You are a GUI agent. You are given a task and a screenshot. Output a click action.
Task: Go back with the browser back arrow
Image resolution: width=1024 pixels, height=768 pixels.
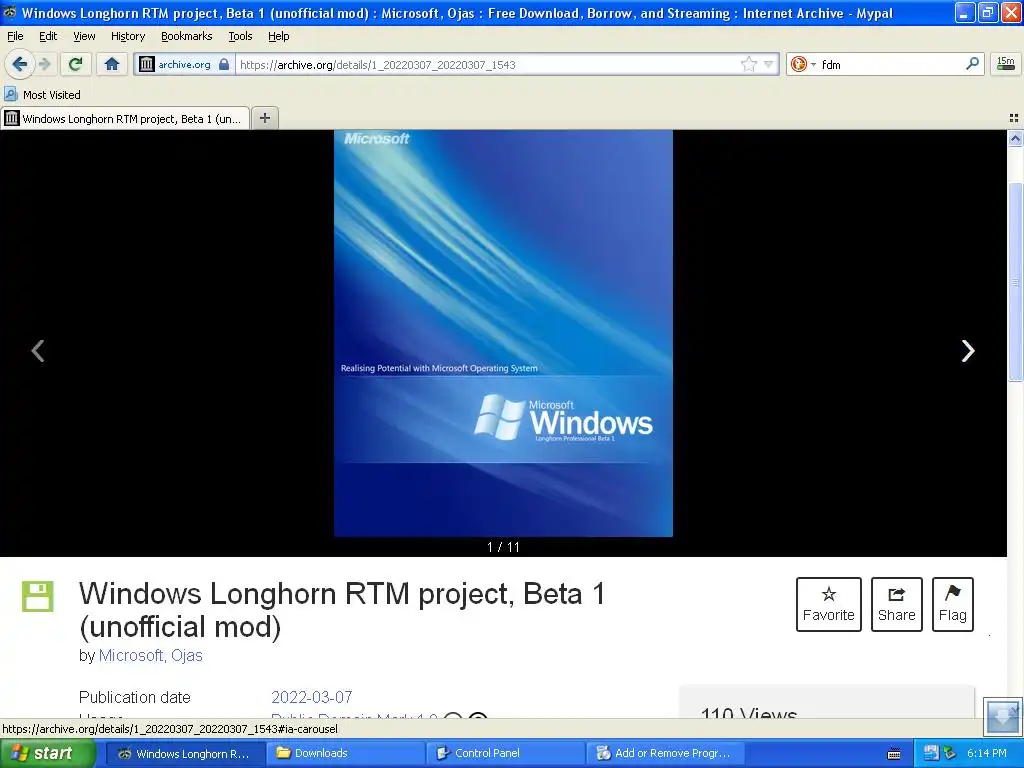[x=19, y=64]
